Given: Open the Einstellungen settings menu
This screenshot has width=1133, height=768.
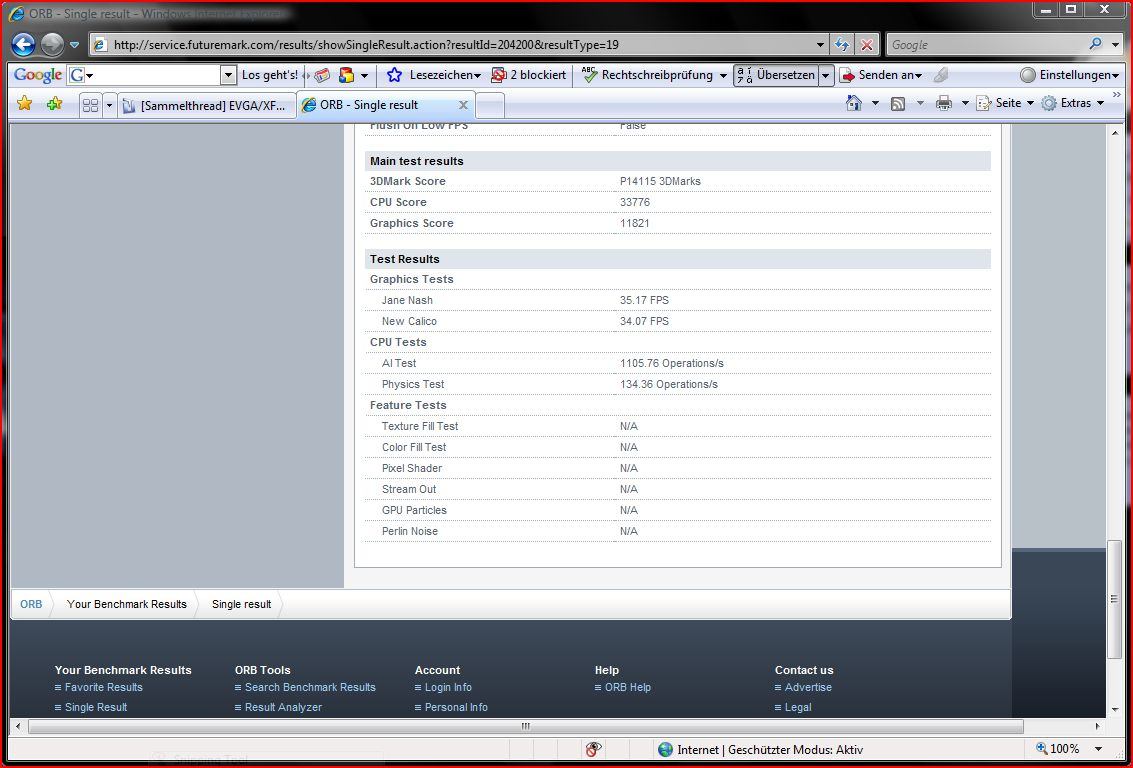Looking at the screenshot, I should point(1069,75).
